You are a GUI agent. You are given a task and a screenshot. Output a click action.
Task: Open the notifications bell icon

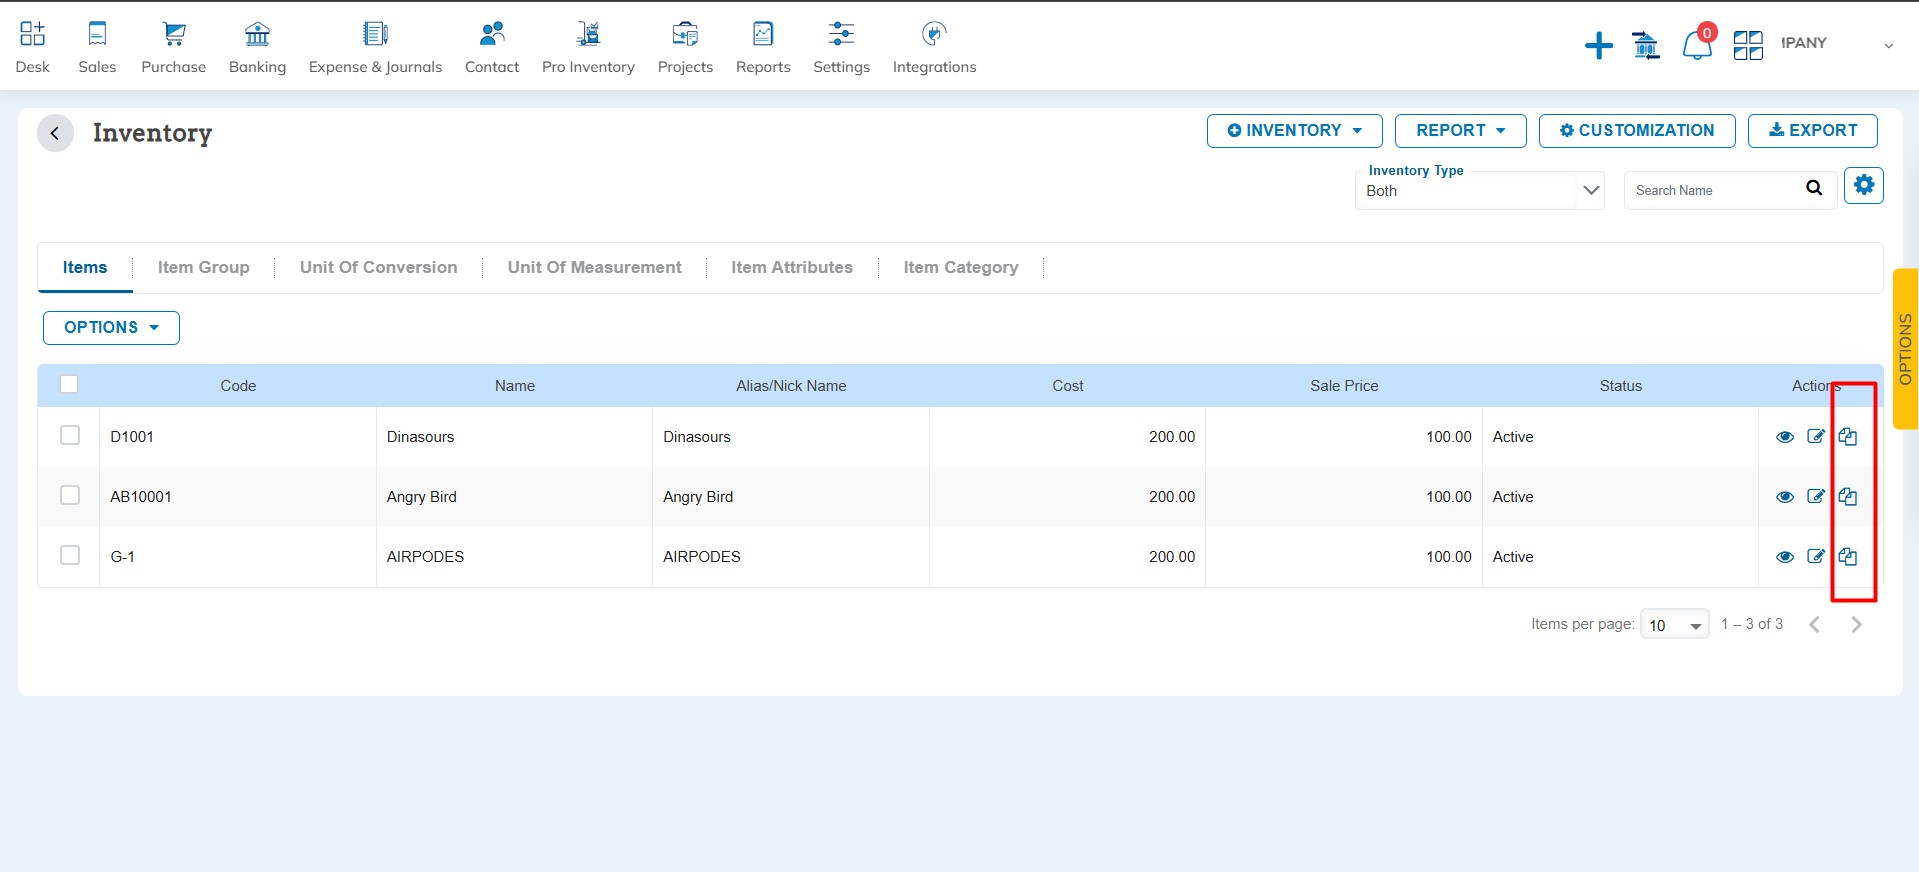pos(1697,45)
